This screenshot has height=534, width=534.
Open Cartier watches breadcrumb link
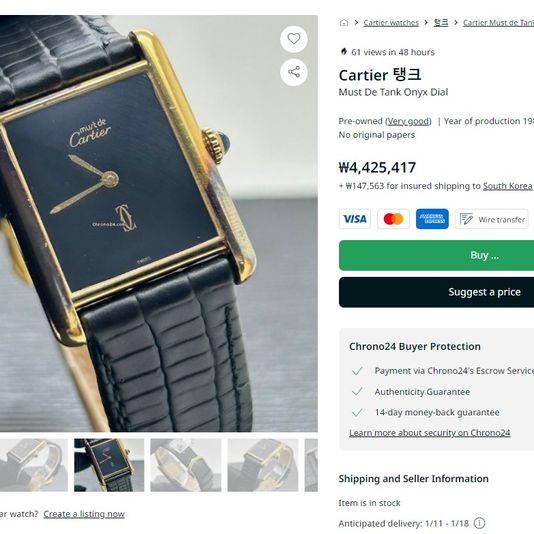[391, 23]
